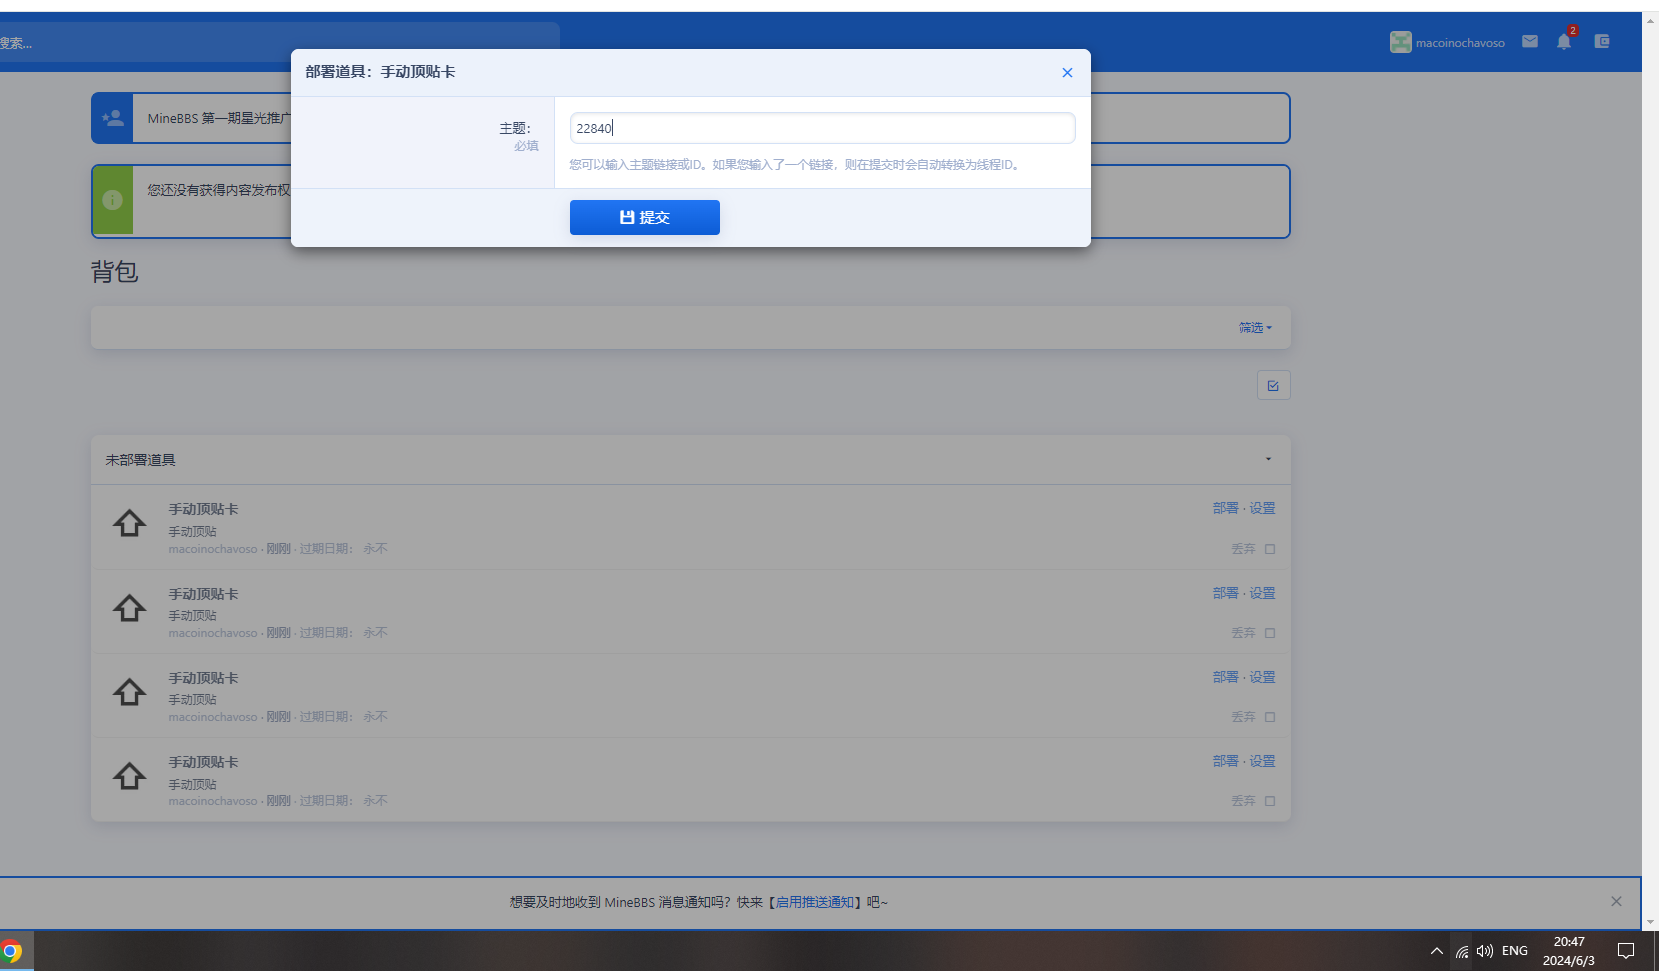The height and width of the screenshot is (971, 1659).
Task: Open notifications bell icon
Action: pyautogui.click(x=1563, y=42)
